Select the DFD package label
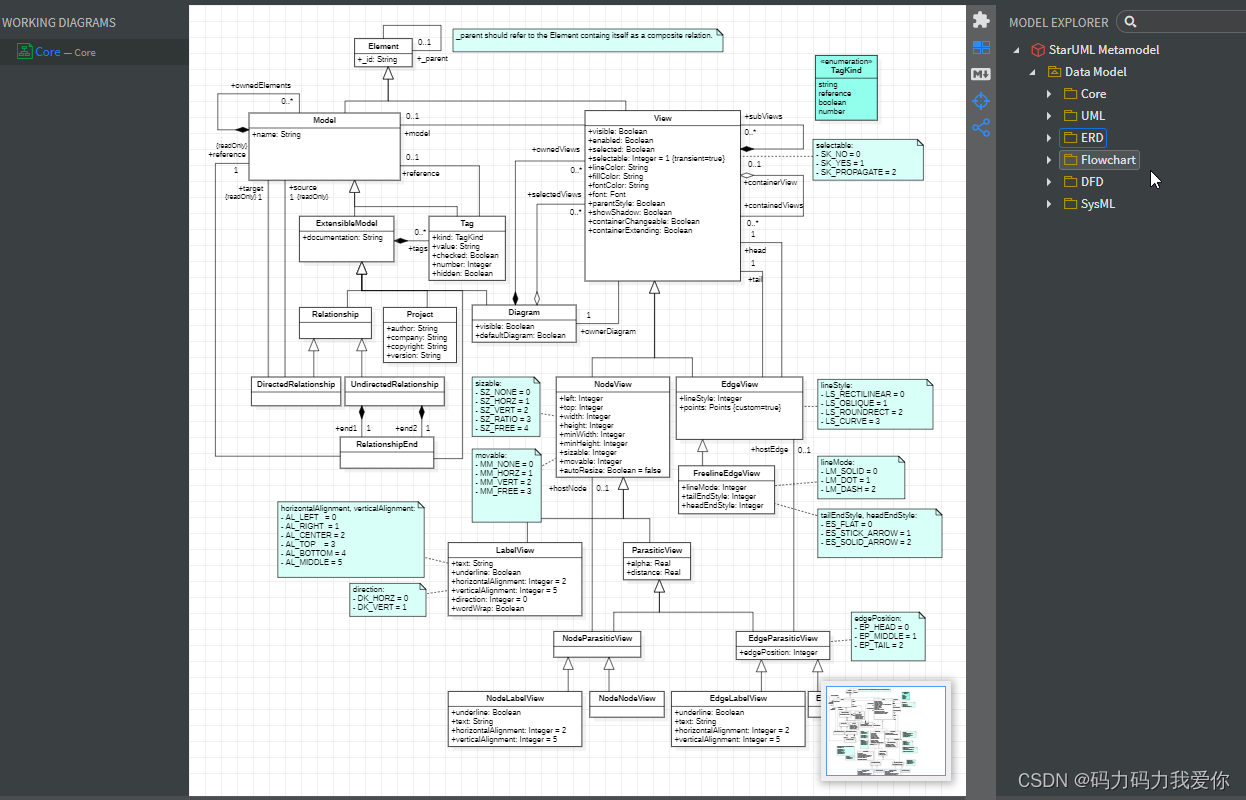Screen dimensions: 1246x800 (x=1092, y=182)
